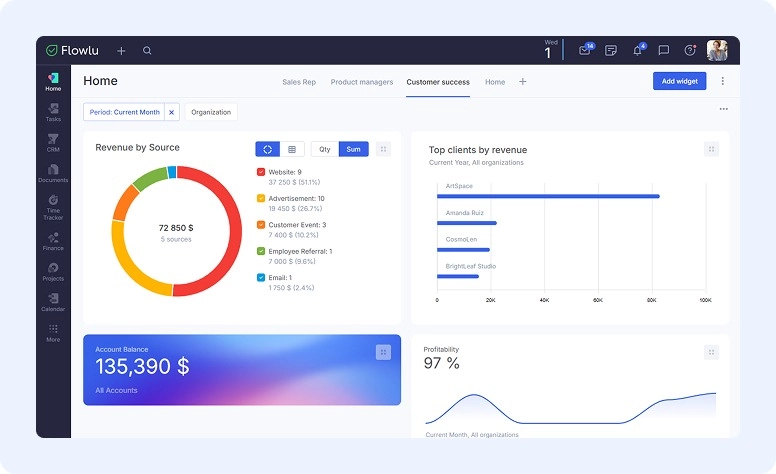Screen dimensions: 776x474
Task: Add a new dashboard tab with plus
Action: point(523,82)
